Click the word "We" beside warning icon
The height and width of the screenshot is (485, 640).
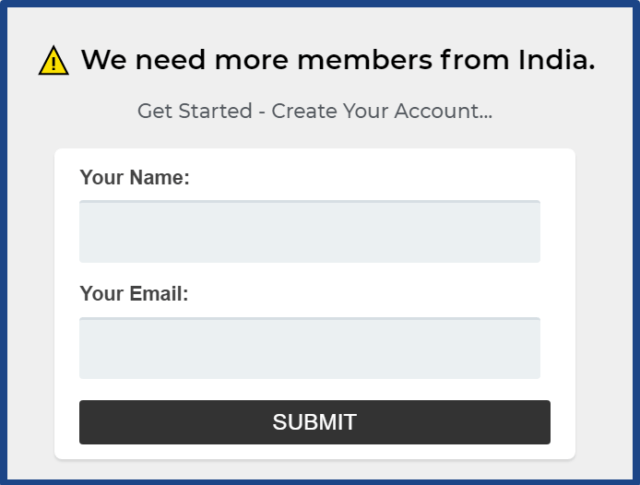(104, 60)
